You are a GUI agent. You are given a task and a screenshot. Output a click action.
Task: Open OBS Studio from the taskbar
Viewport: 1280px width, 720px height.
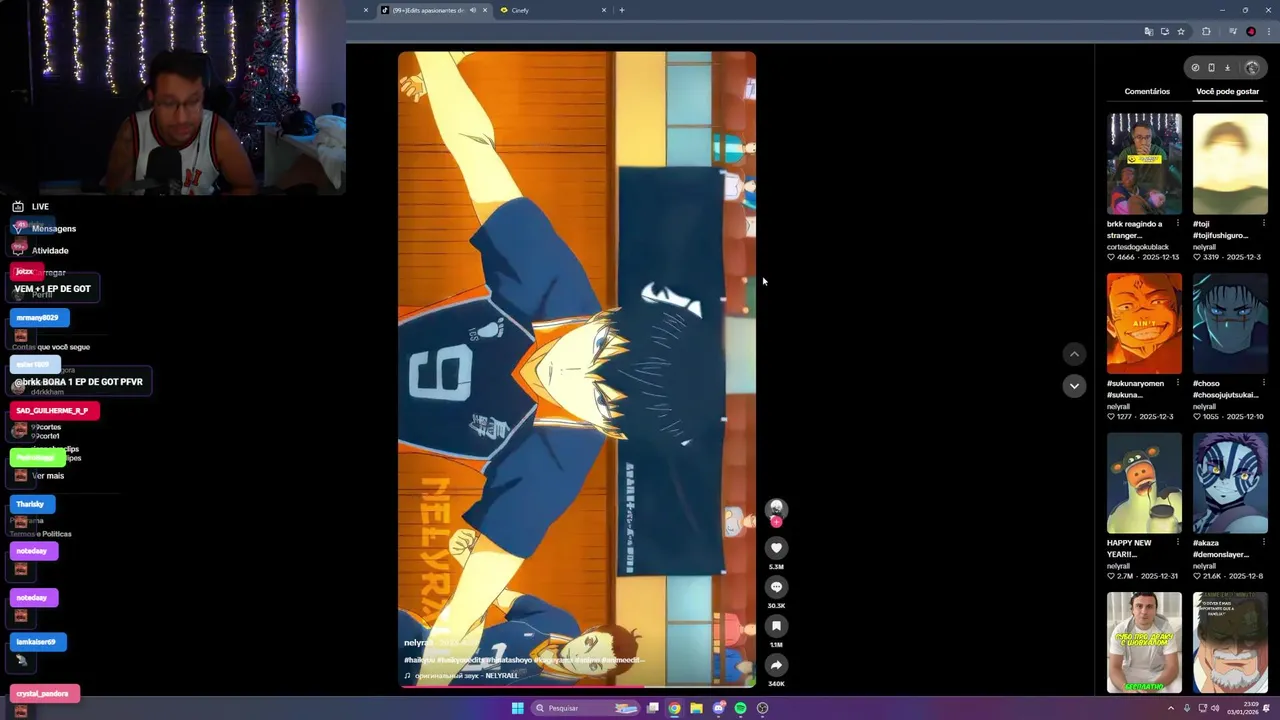[x=763, y=708]
